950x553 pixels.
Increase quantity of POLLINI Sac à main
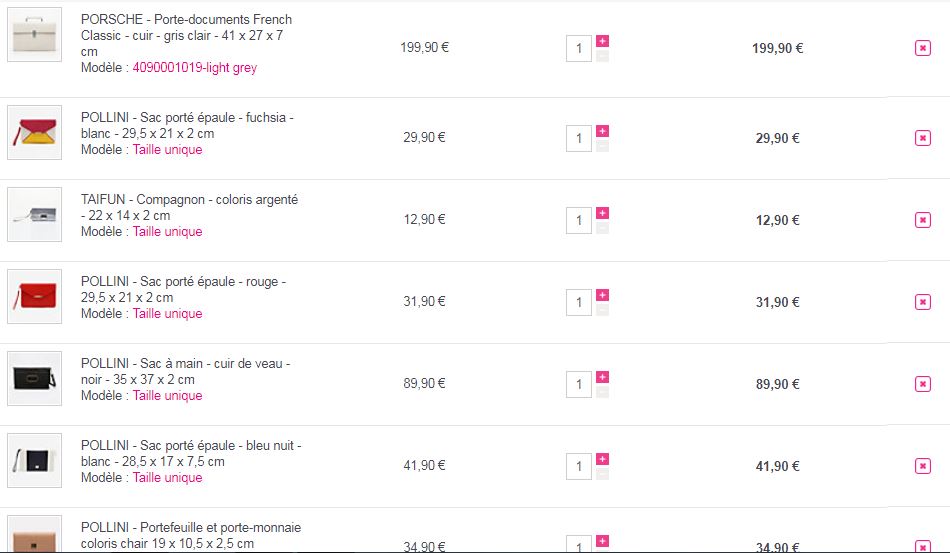(x=602, y=377)
